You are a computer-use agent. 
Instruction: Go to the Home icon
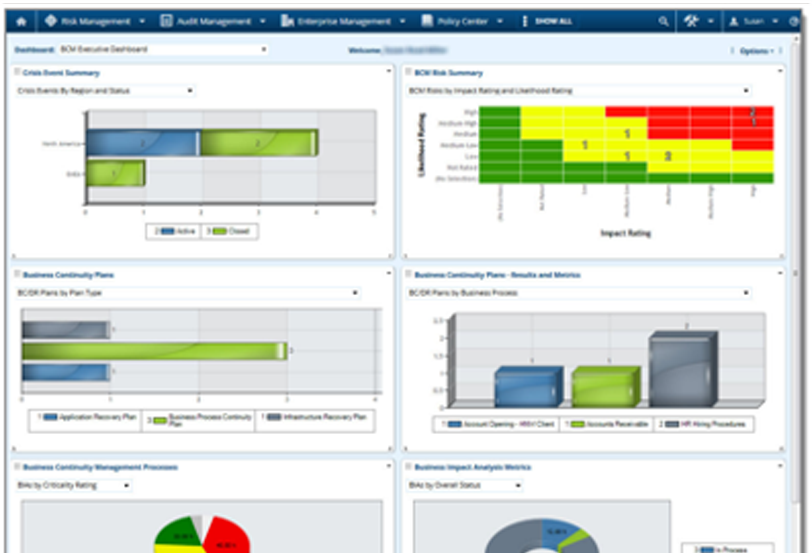(21, 22)
